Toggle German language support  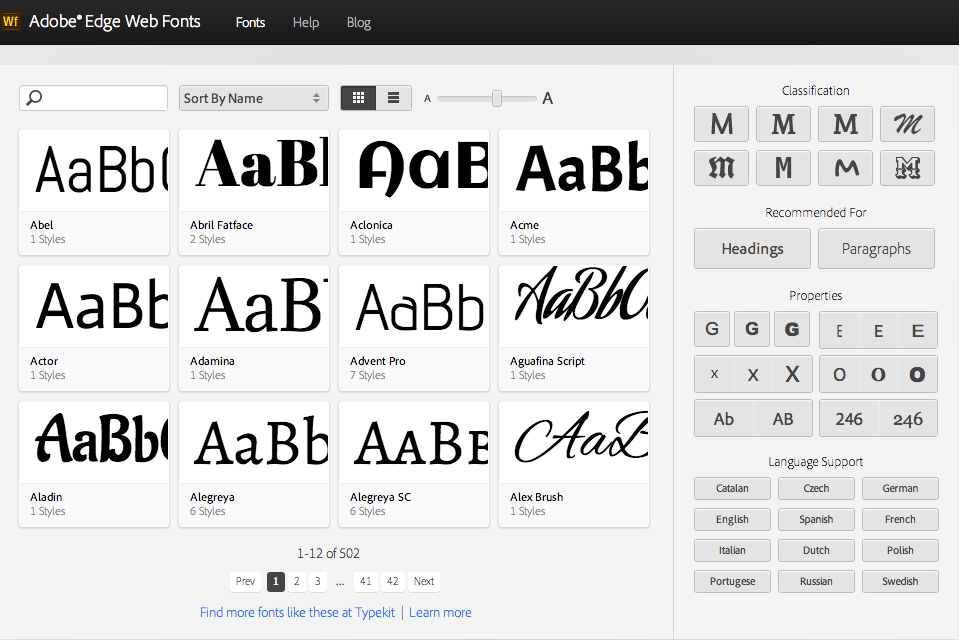coord(900,488)
